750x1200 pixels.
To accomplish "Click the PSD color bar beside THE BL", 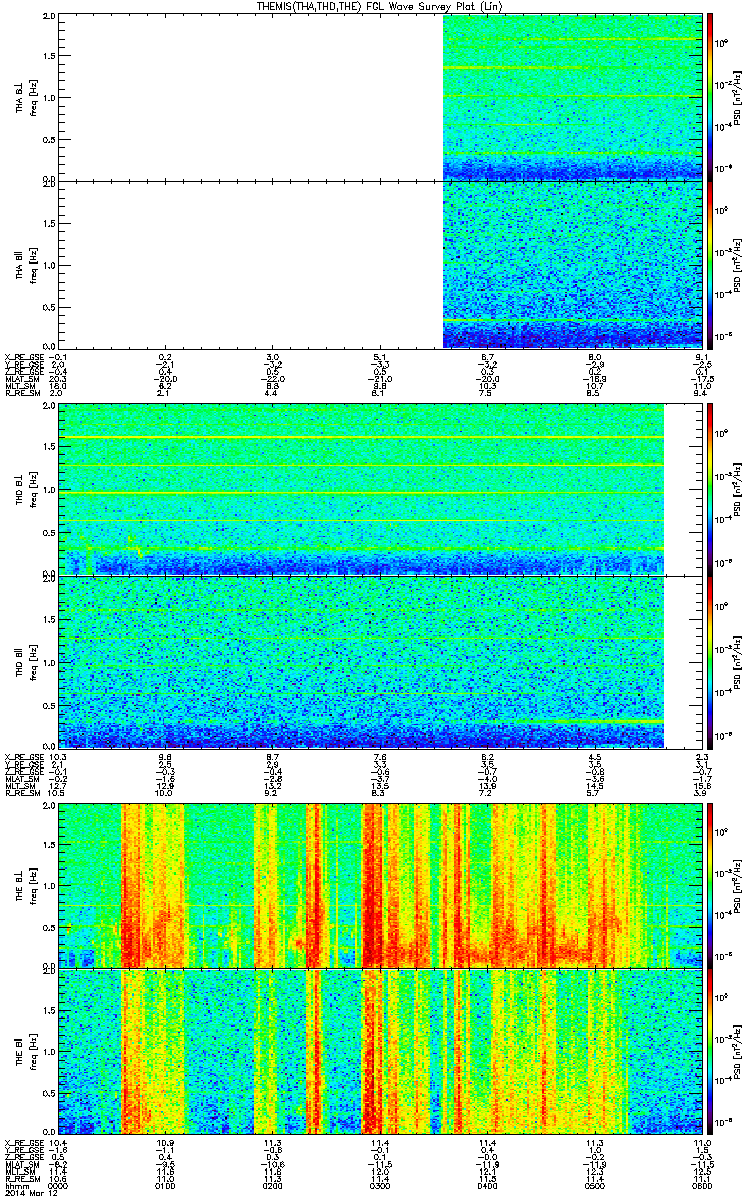I will coord(710,884).
